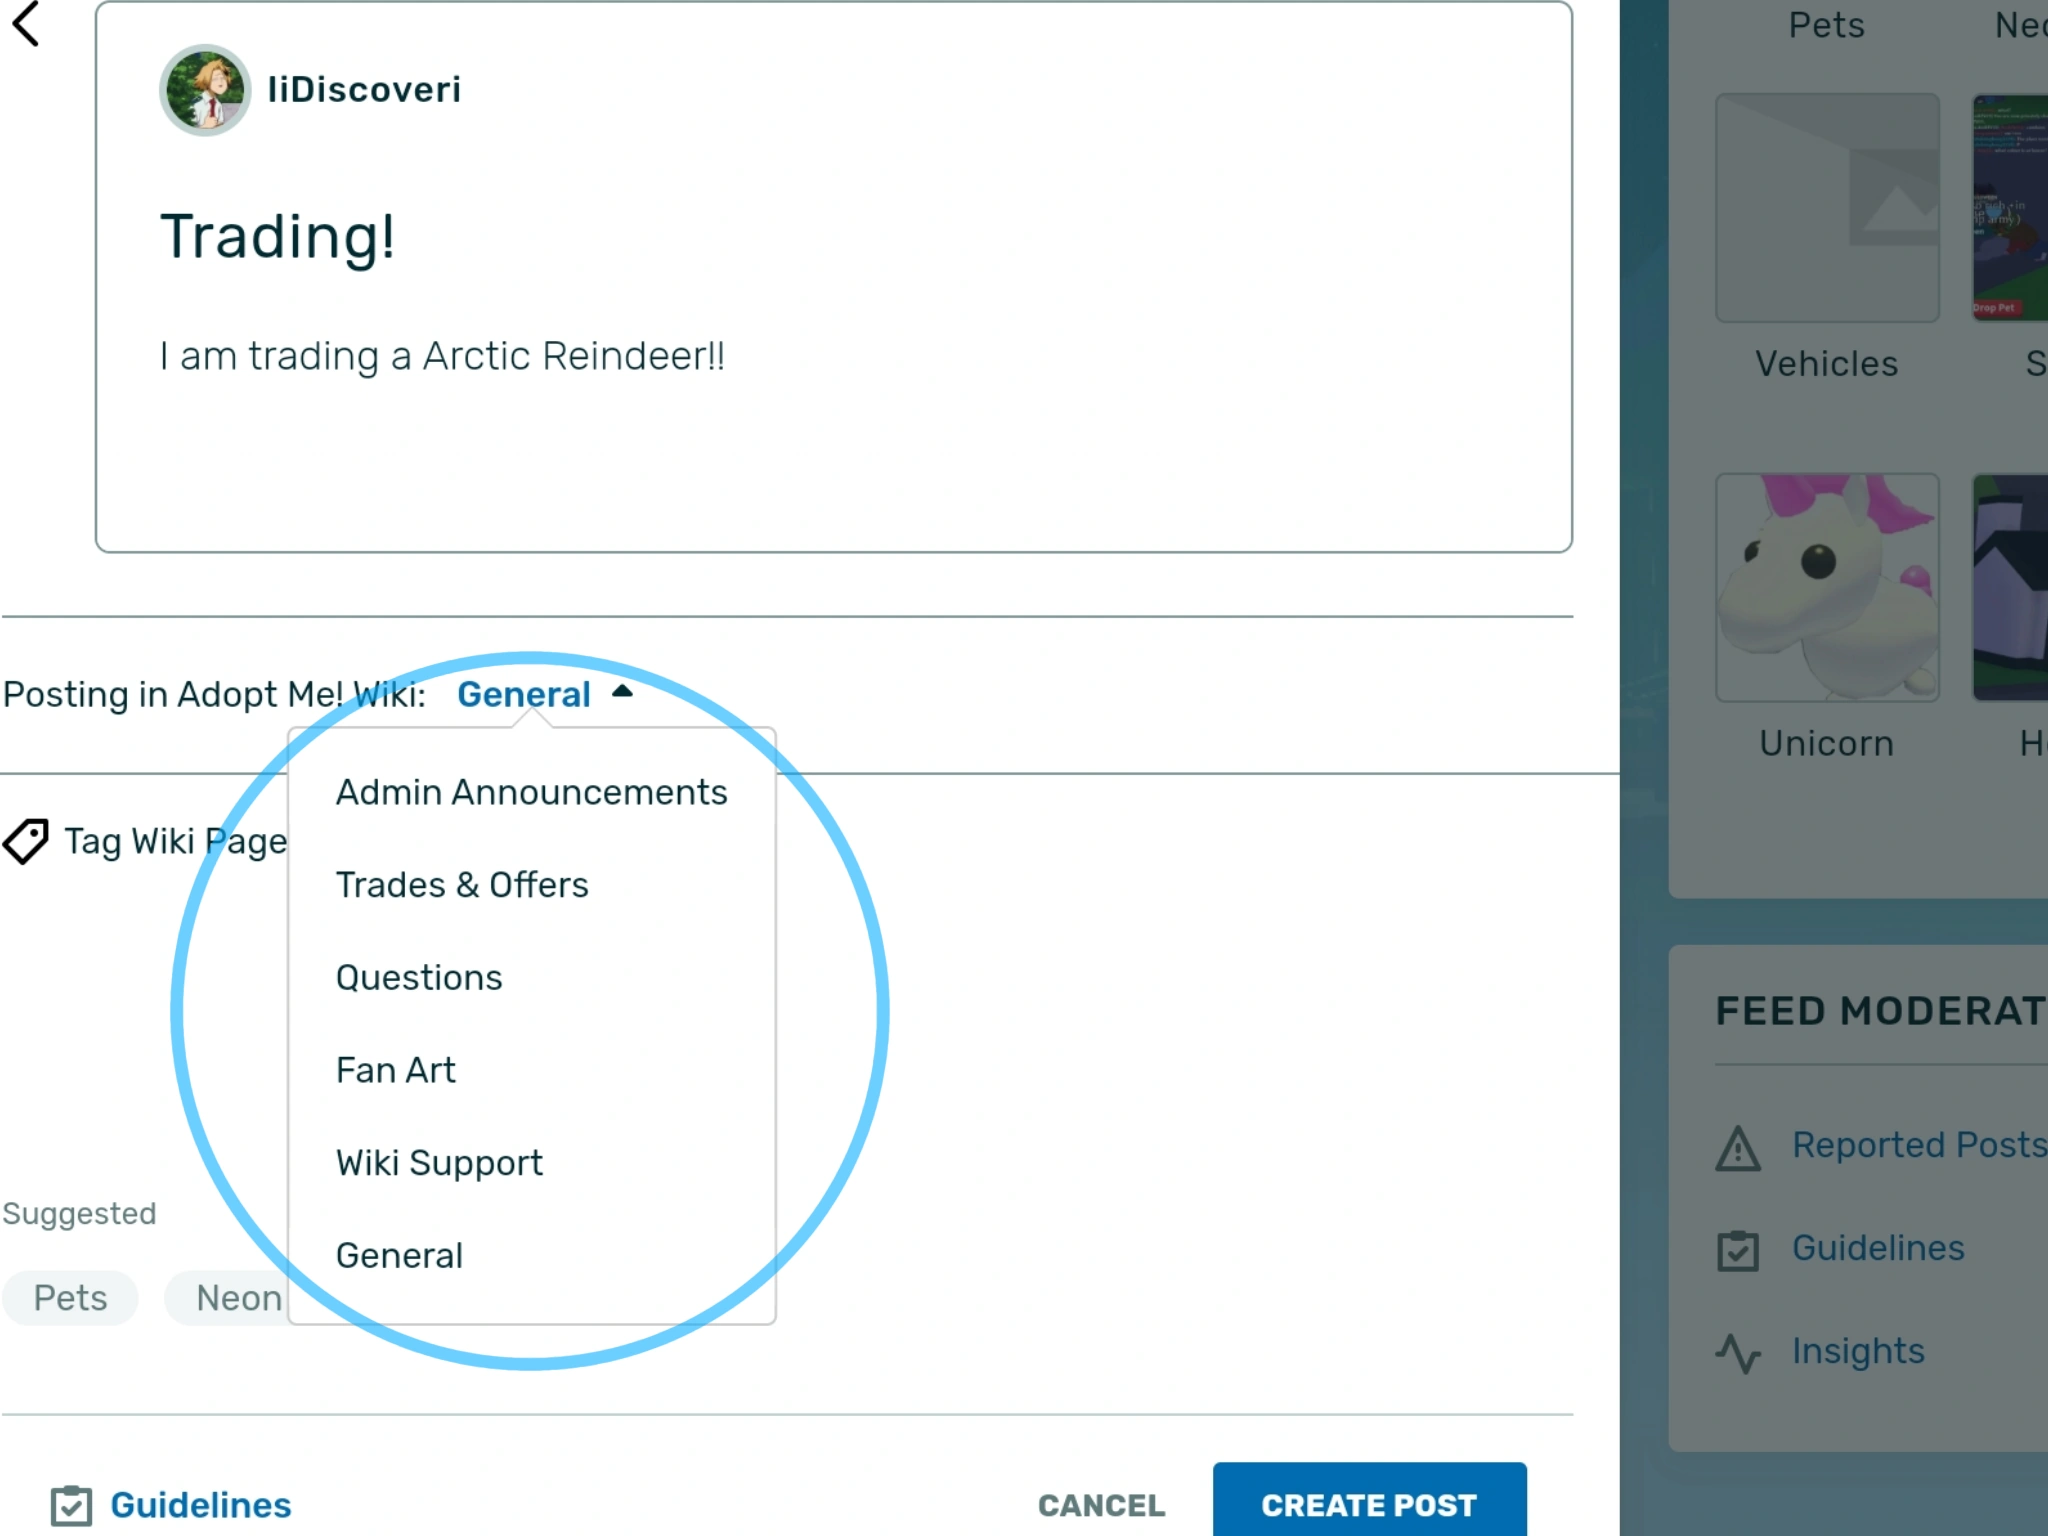
Task: Click the Pets suggested tag chip
Action: [x=70, y=1298]
